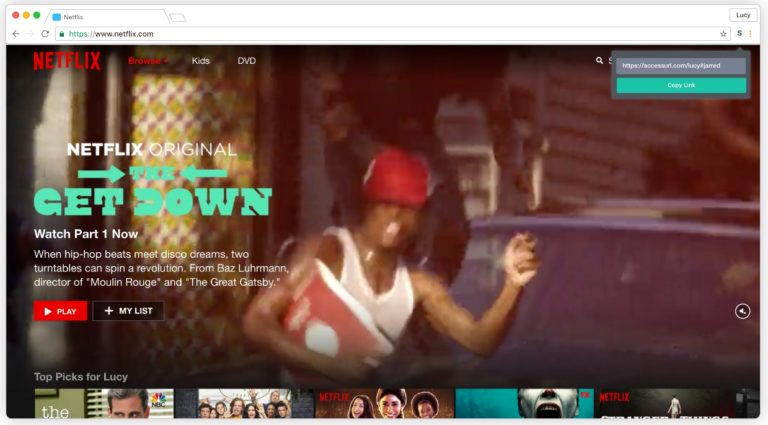Open The Office thumbnail in Top Picks

(104, 403)
